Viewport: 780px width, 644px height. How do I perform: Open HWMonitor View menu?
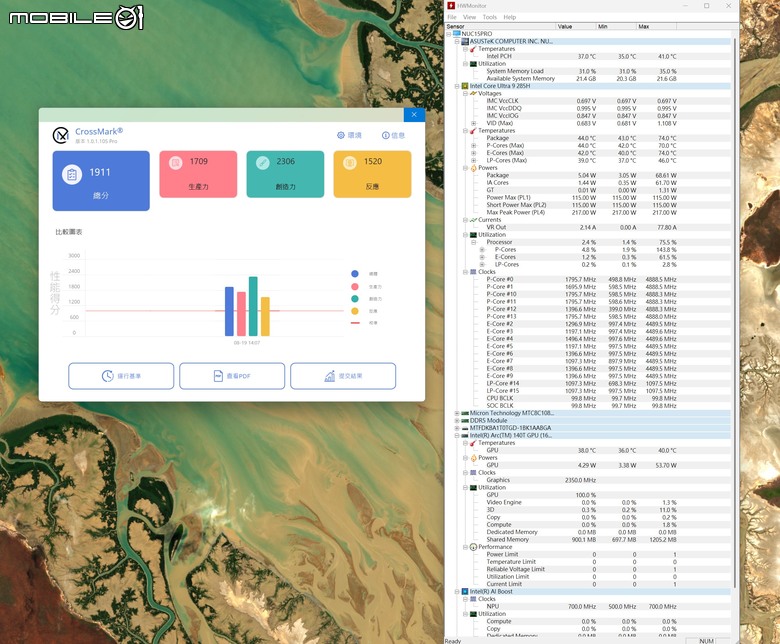click(469, 17)
